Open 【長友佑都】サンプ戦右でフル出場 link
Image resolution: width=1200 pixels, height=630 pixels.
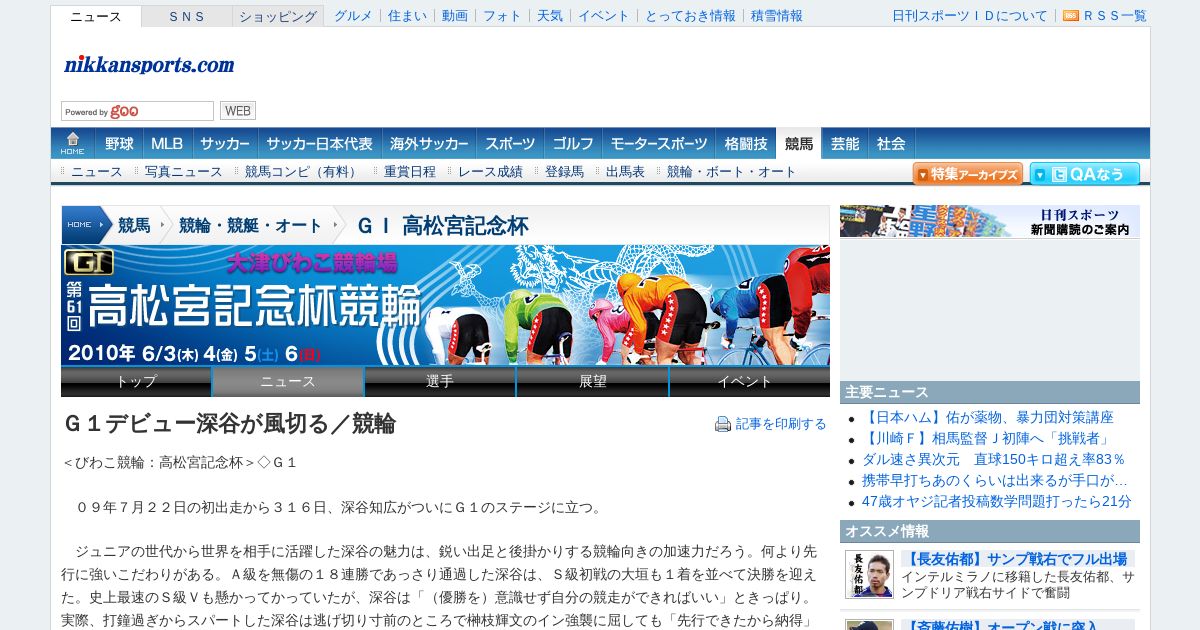(1017, 559)
